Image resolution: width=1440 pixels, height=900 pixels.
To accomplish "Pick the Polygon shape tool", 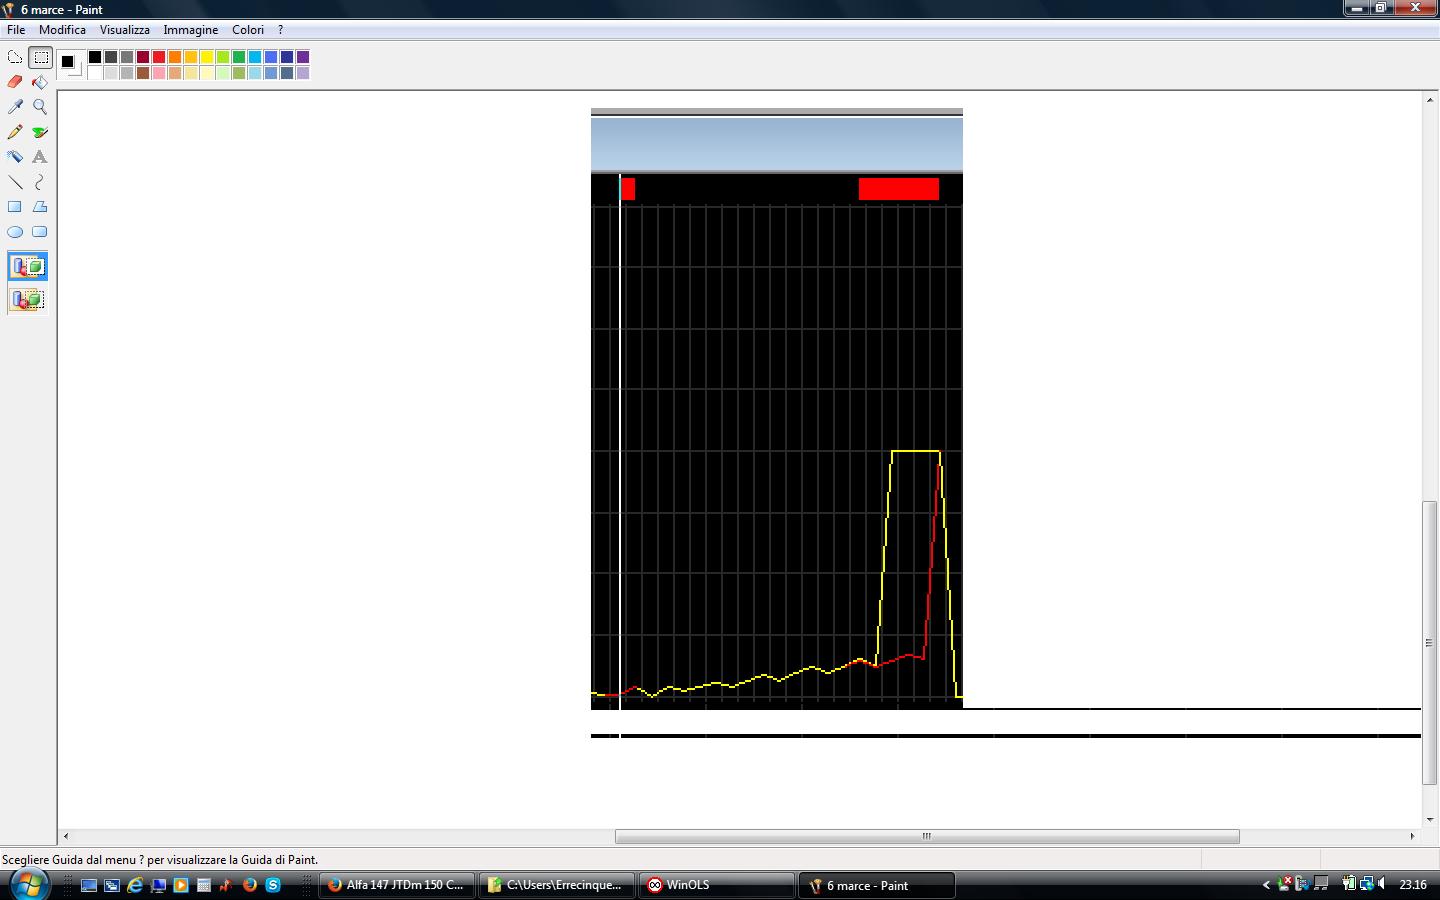I will pos(40,207).
